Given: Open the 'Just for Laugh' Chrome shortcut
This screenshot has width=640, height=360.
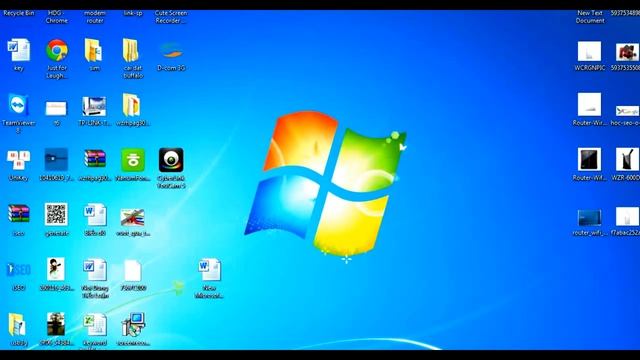Looking at the screenshot, I should tap(57, 50).
